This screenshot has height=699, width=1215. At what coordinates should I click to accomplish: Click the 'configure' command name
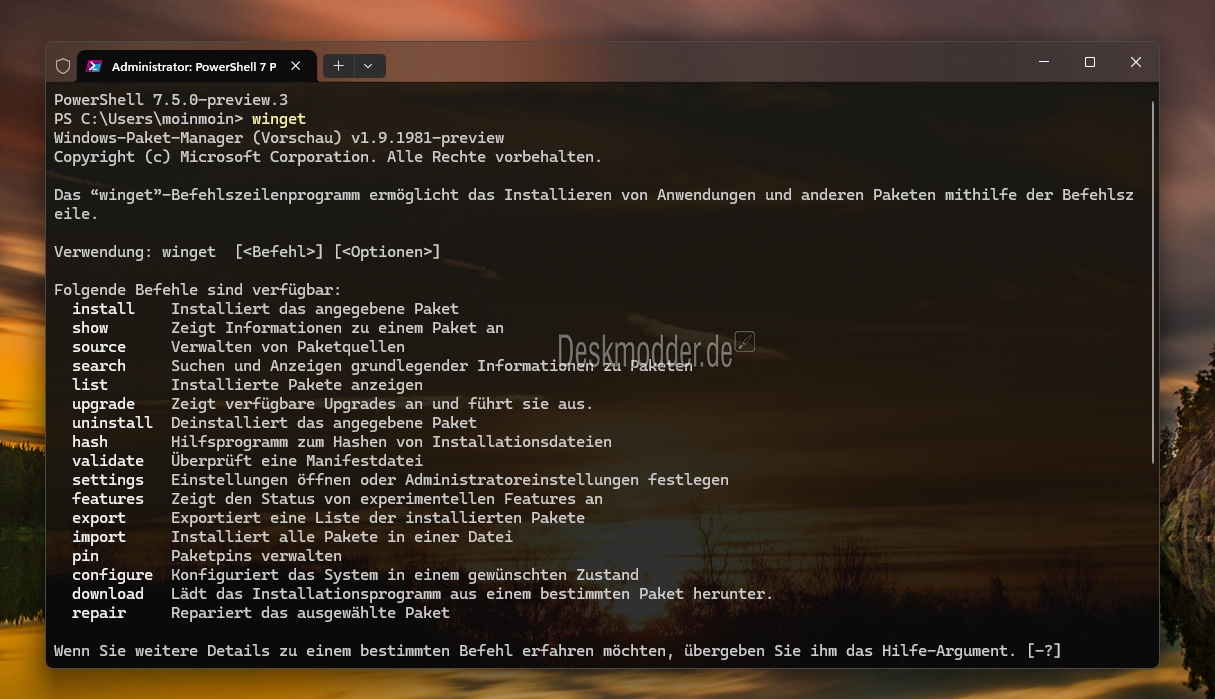point(112,575)
